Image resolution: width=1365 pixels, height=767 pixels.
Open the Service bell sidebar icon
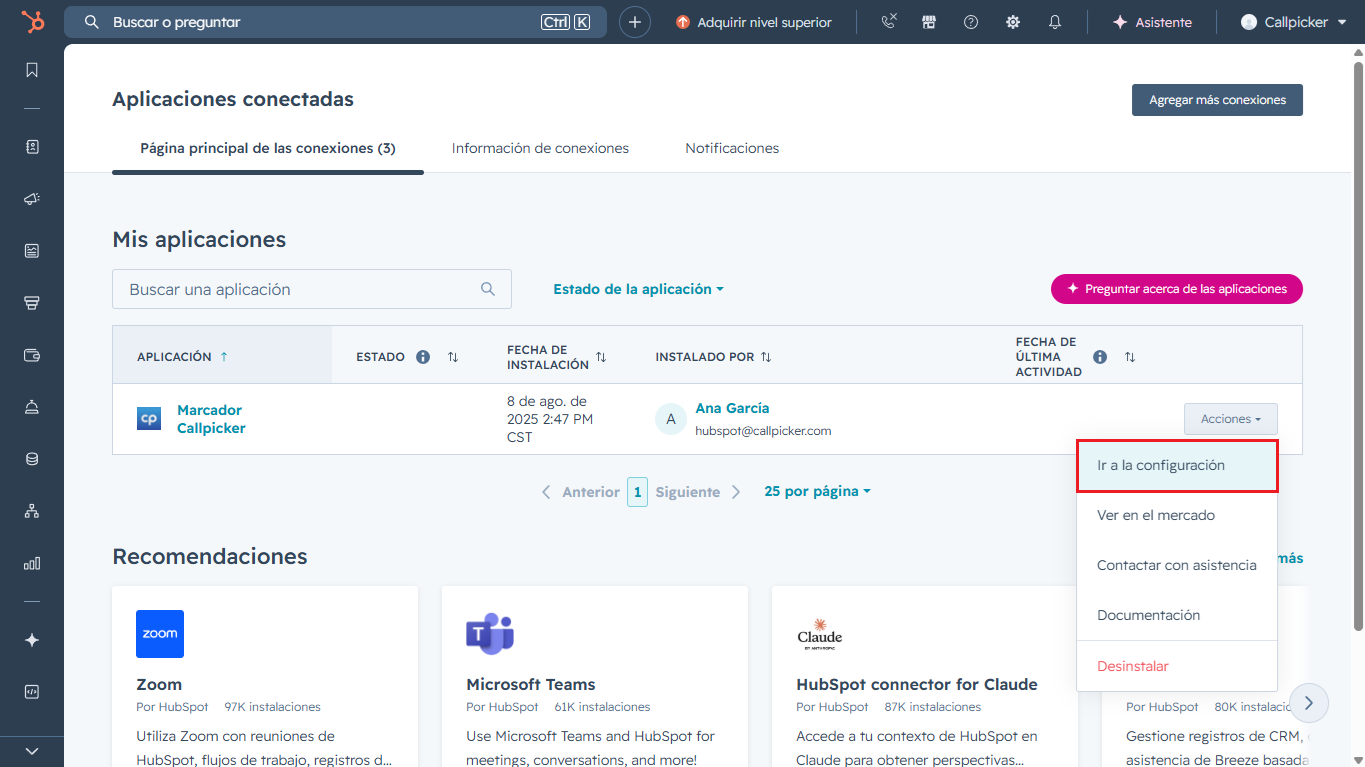click(x=32, y=407)
